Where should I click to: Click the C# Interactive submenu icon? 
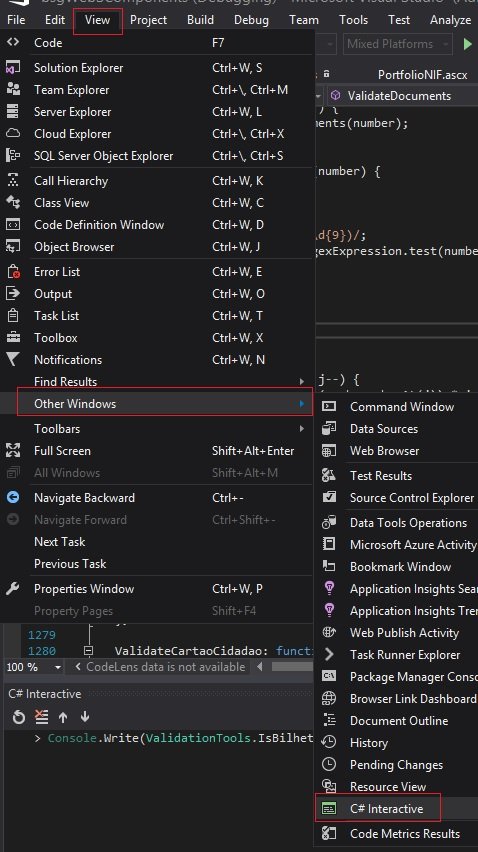click(329, 808)
